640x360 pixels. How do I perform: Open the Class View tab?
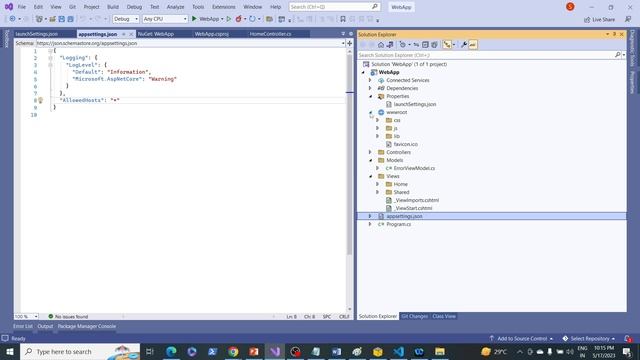pos(444,316)
